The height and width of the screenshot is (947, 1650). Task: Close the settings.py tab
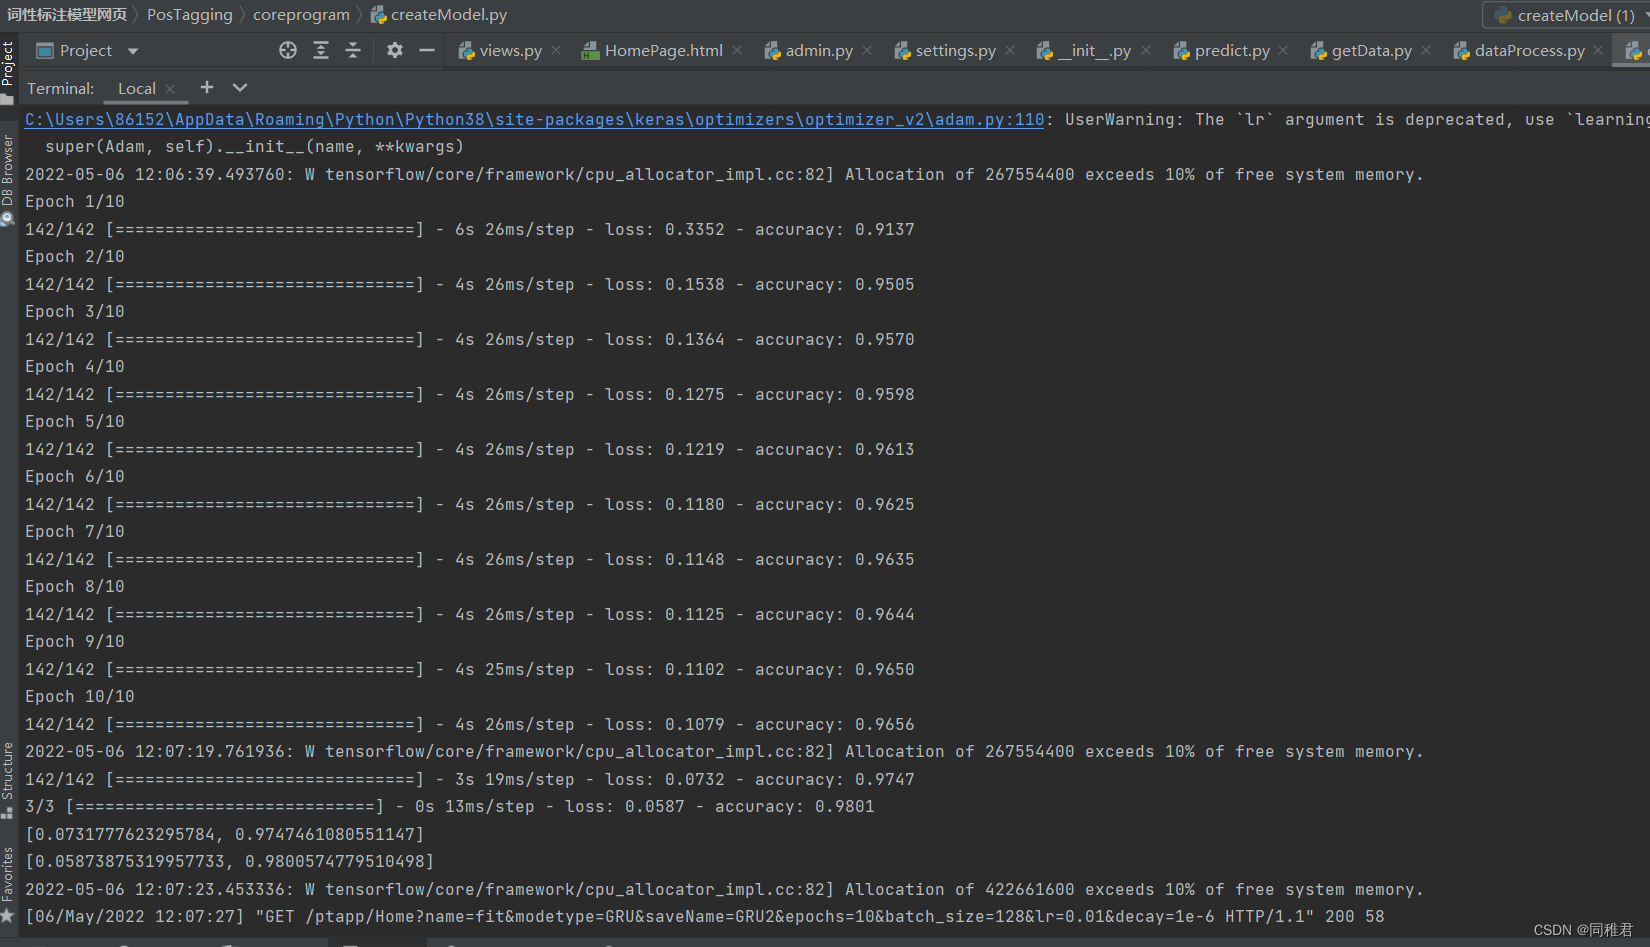(x=1010, y=50)
